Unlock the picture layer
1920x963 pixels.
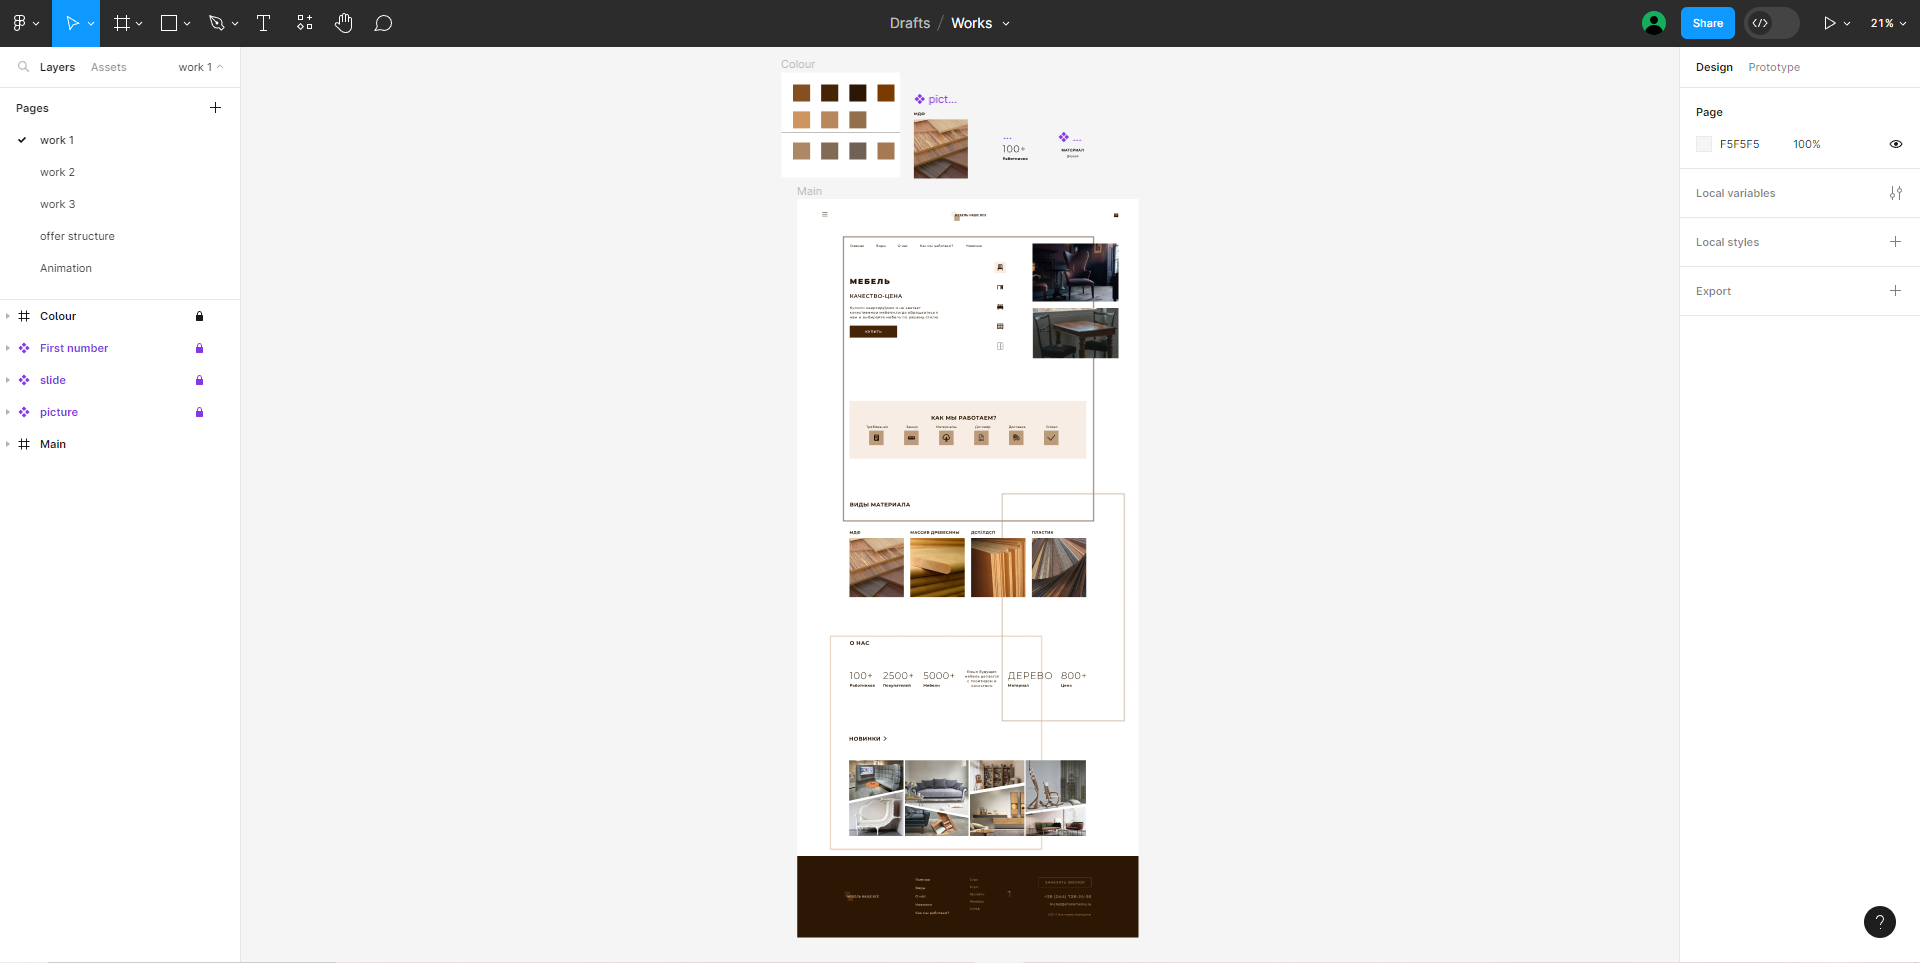click(199, 412)
